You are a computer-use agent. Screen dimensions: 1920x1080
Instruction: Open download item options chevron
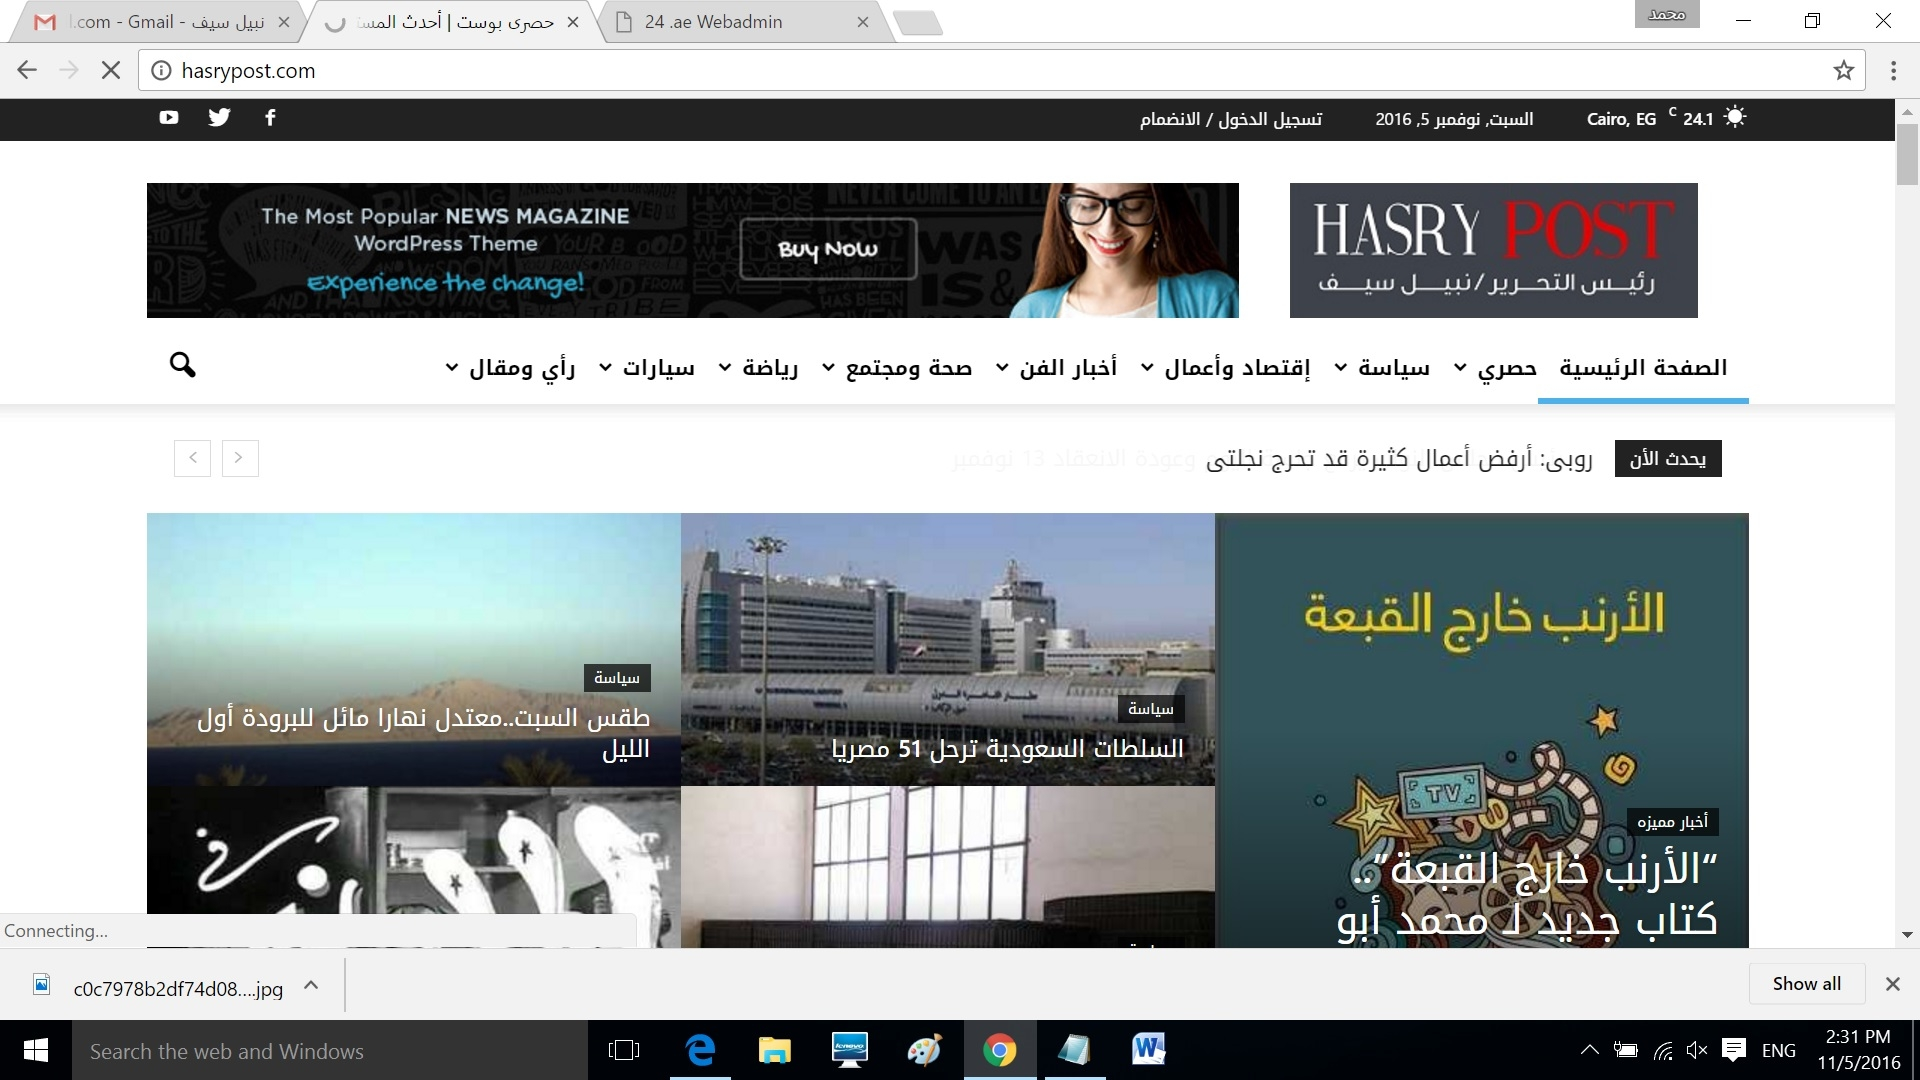click(311, 986)
